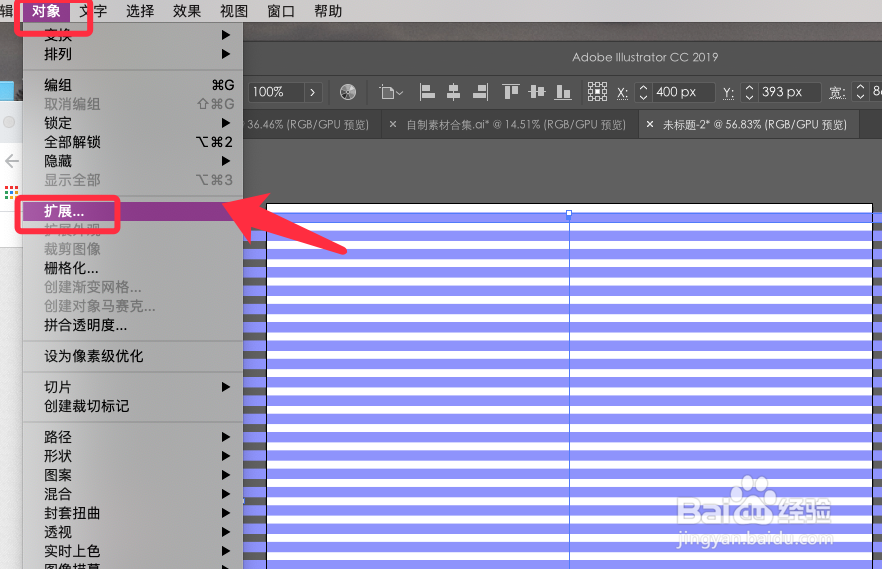Click vertical align bottom icon
This screenshot has width=882, height=569.
[x=563, y=92]
